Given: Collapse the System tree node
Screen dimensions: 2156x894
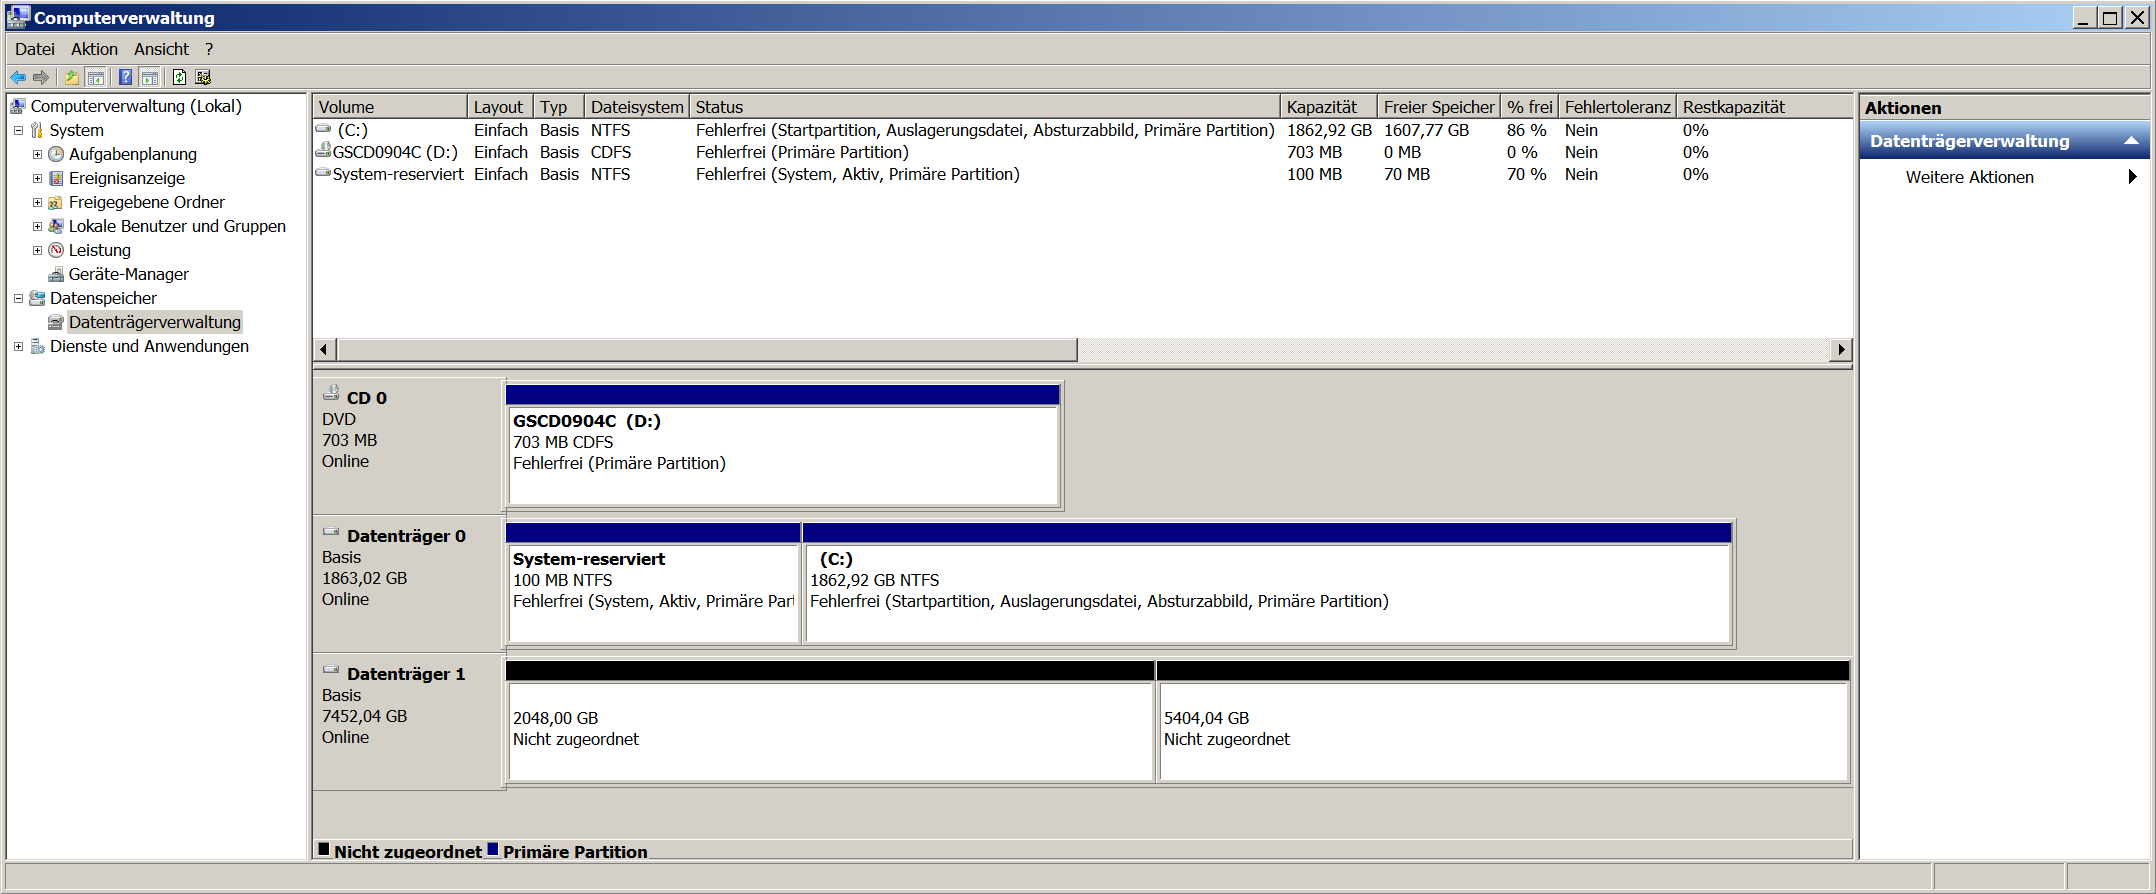Looking at the screenshot, I should (x=18, y=130).
